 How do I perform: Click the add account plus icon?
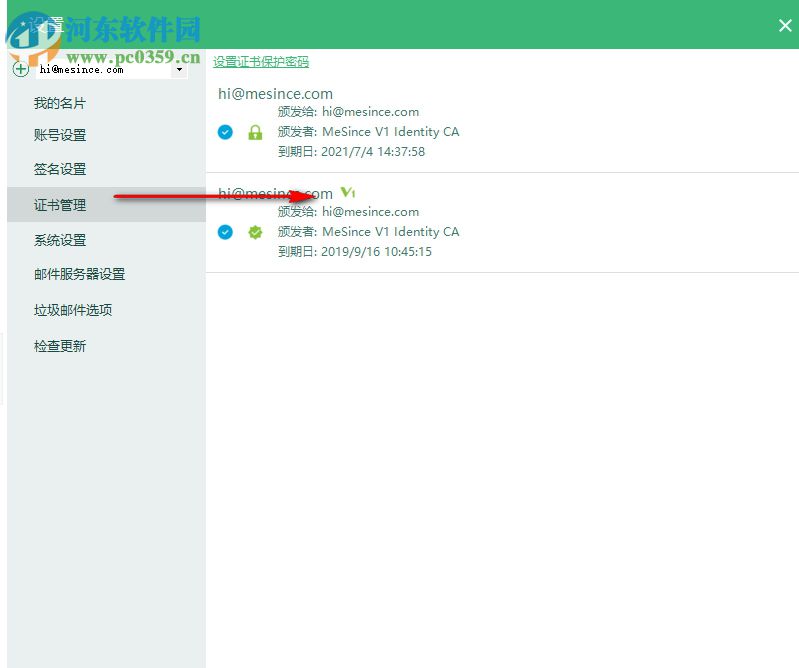coord(20,69)
